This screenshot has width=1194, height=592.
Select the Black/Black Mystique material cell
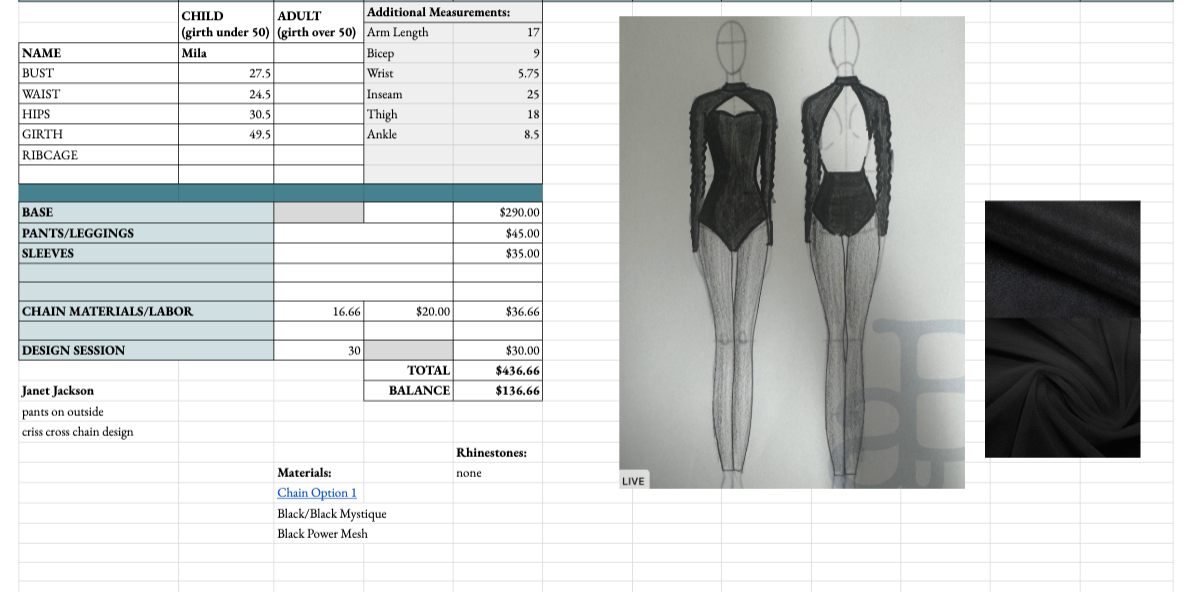pos(332,514)
